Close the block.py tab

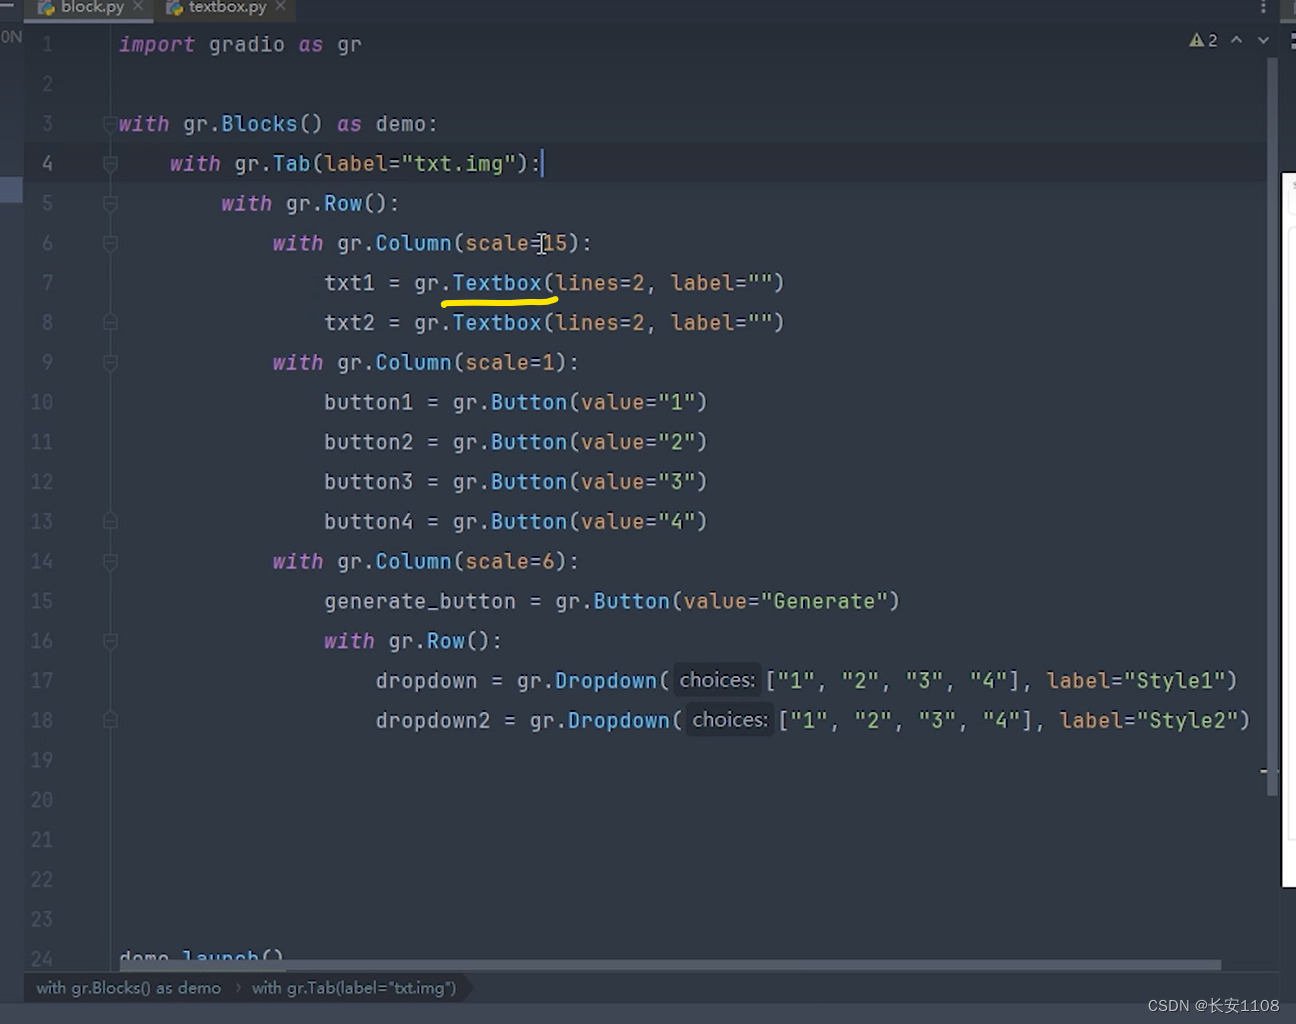click(138, 6)
